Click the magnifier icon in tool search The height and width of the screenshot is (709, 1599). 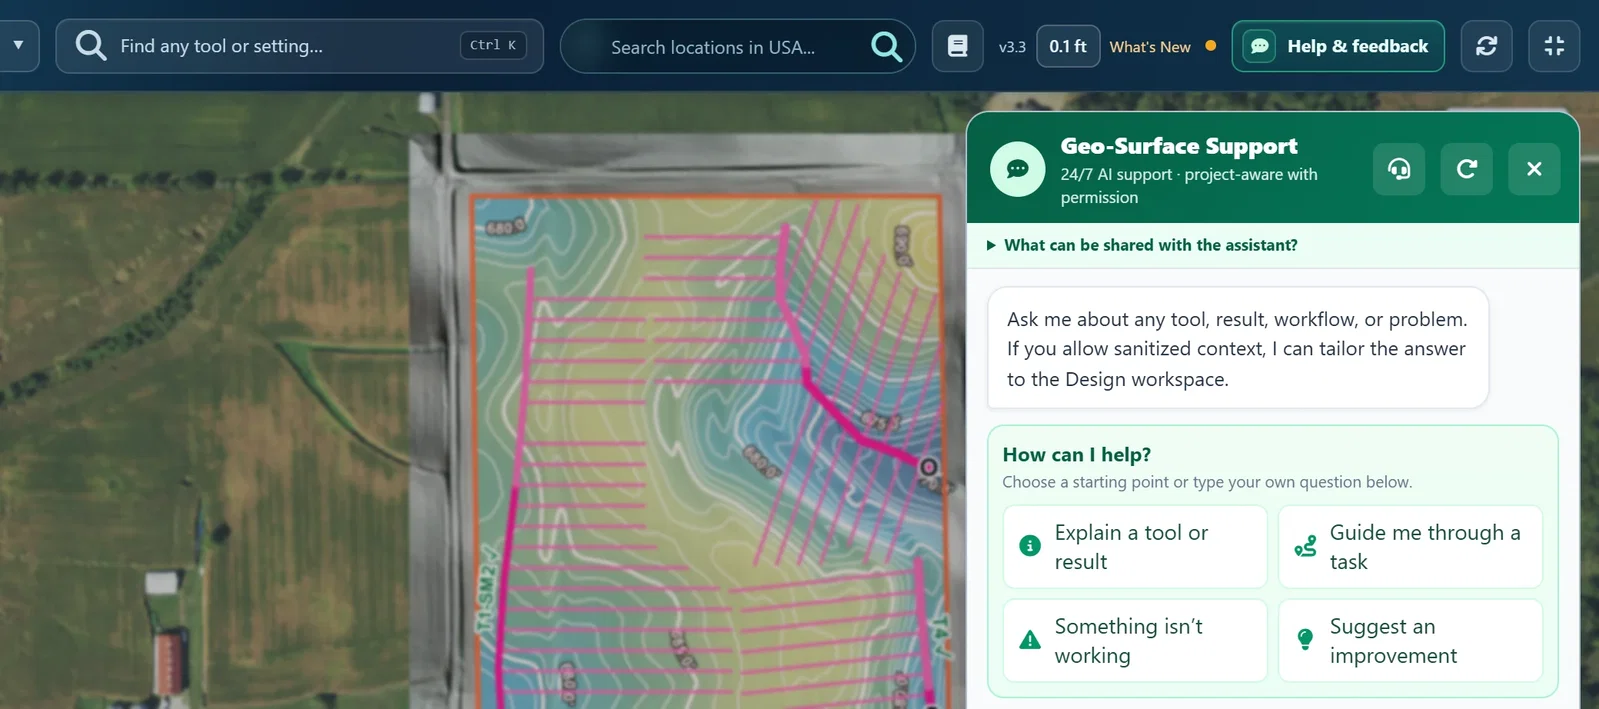tap(90, 46)
